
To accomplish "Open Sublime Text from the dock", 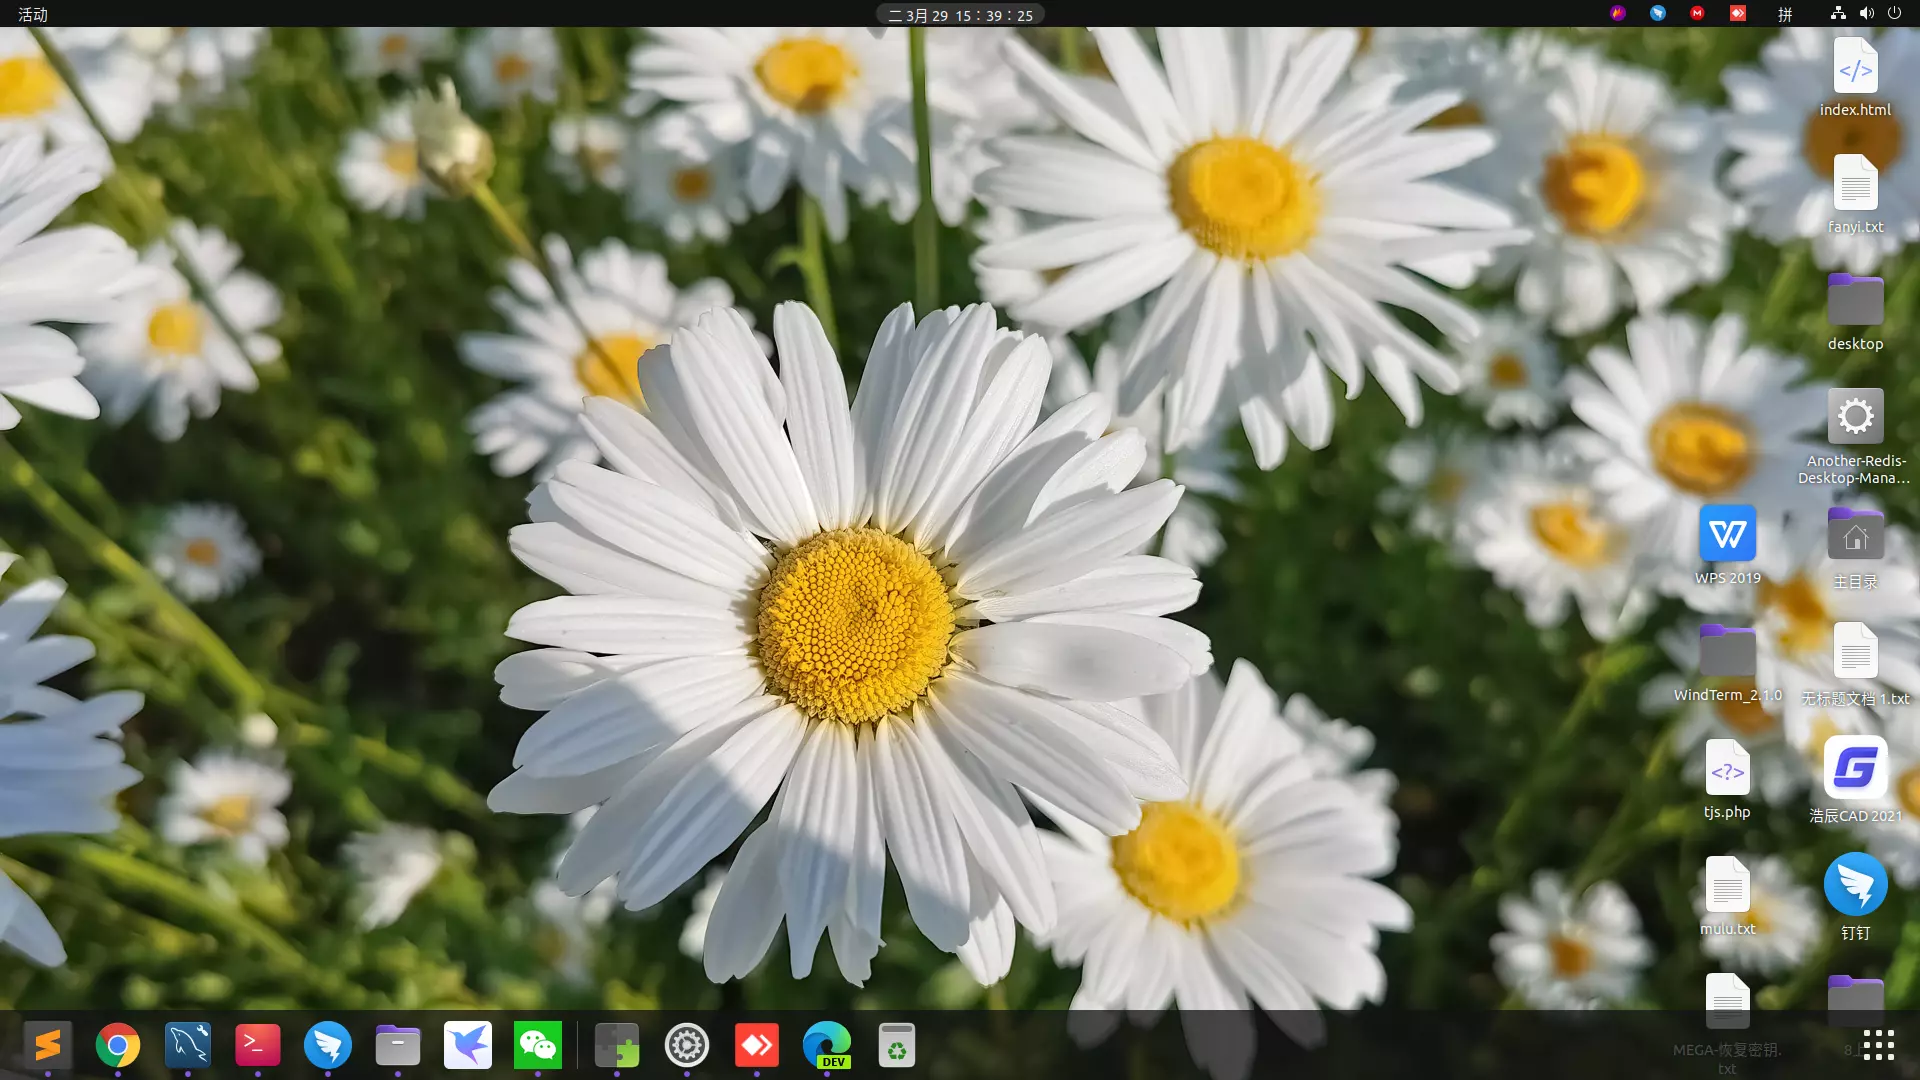I will point(48,1046).
